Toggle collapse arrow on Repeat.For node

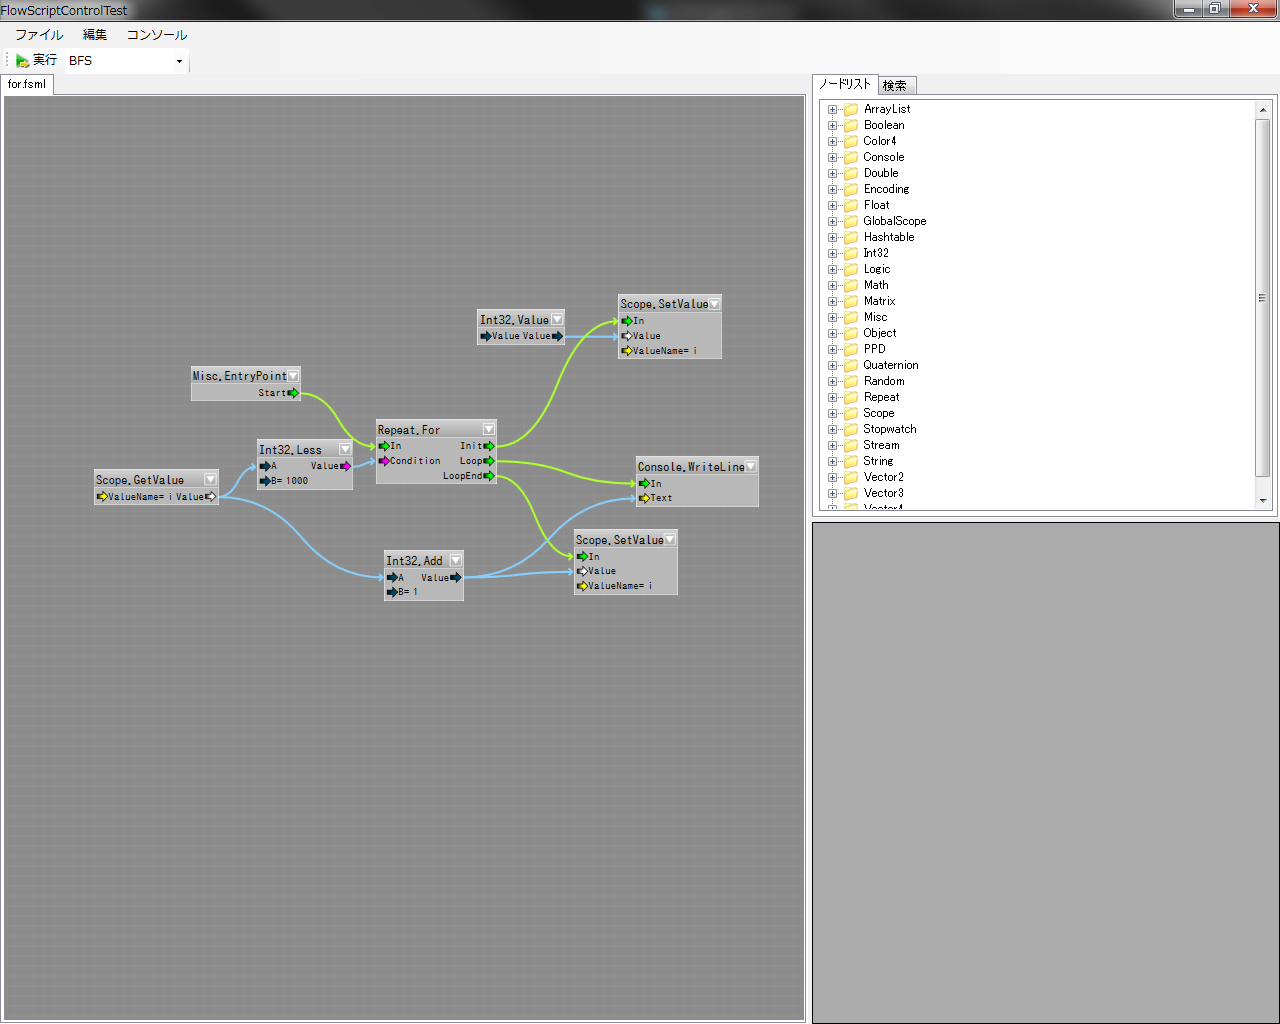click(x=489, y=430)
